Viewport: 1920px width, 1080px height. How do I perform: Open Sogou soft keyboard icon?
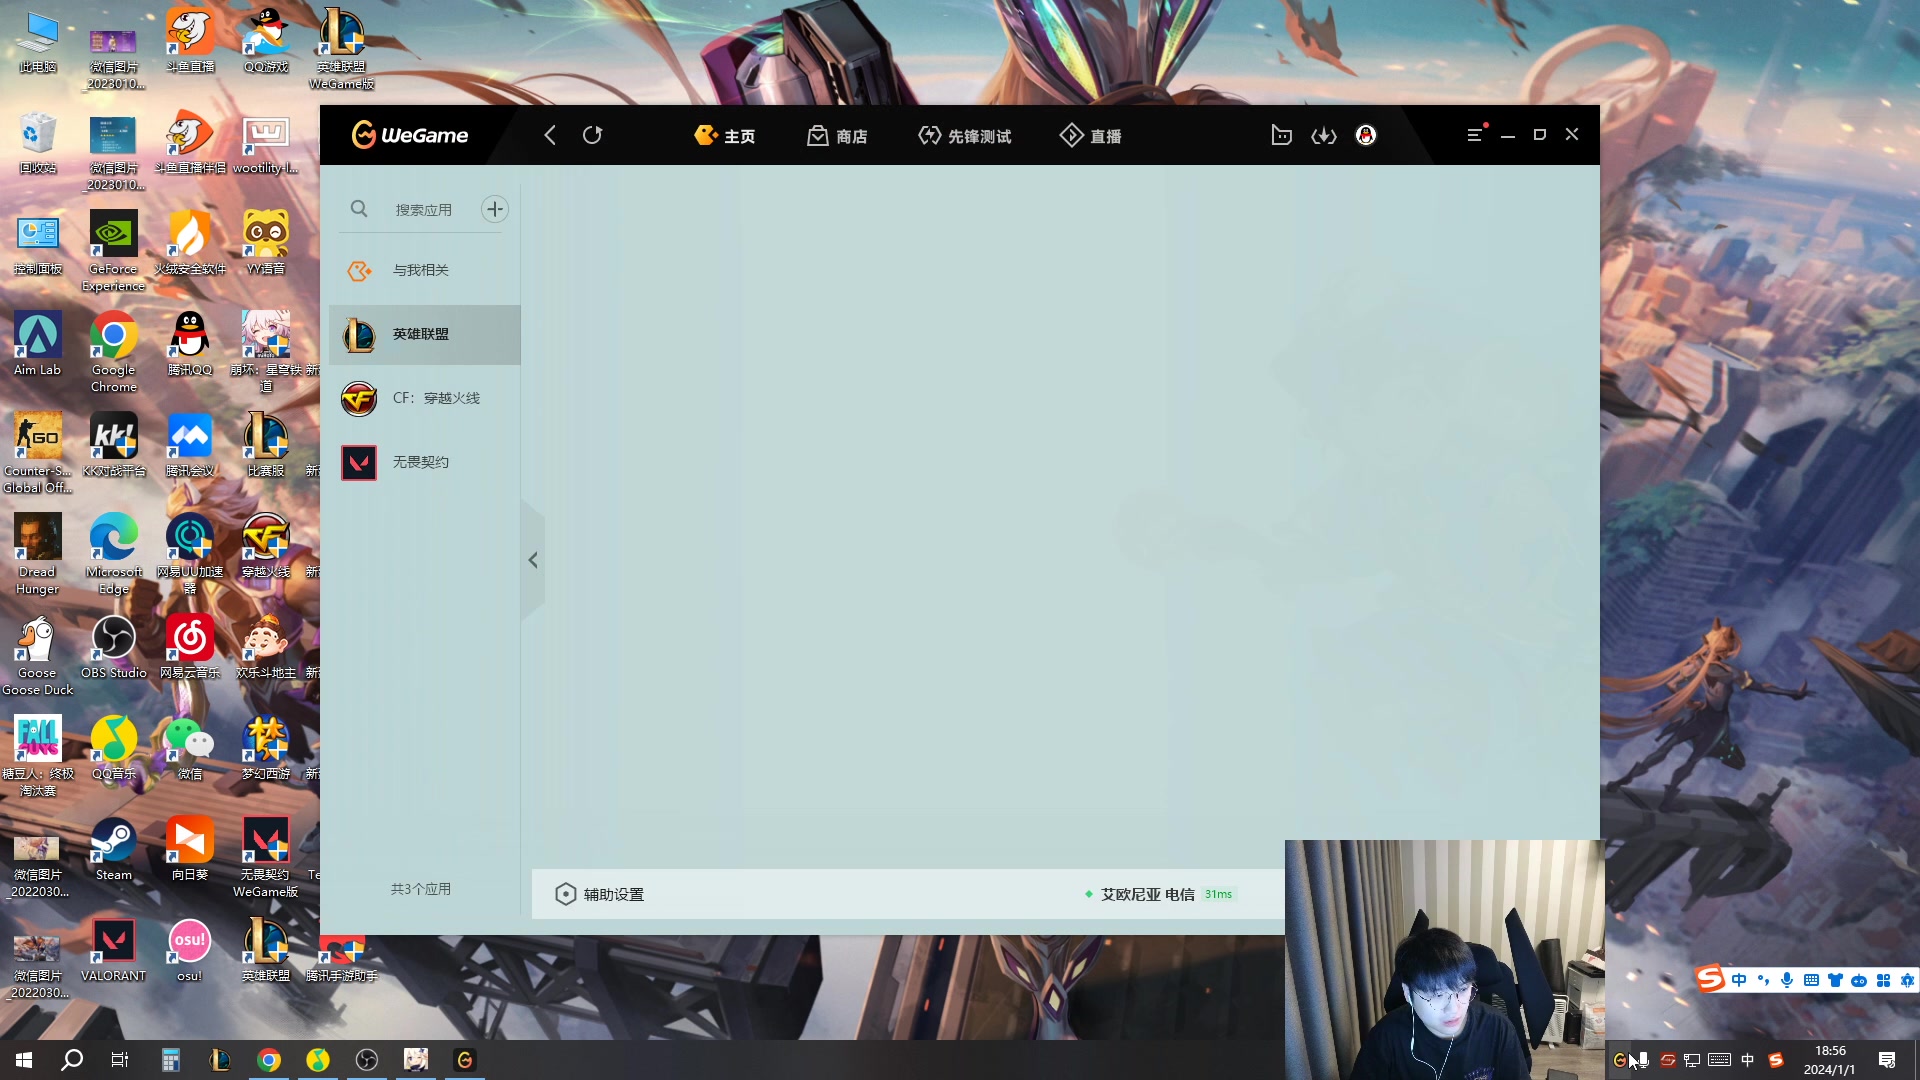coord(1811,980)
